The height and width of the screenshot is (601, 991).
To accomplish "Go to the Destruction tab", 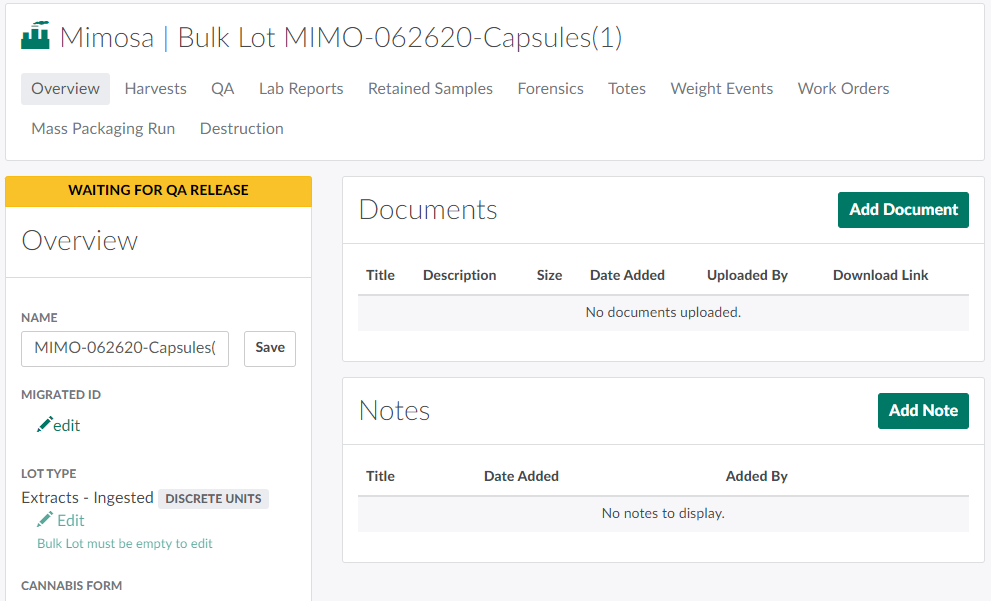I will 241,129.
